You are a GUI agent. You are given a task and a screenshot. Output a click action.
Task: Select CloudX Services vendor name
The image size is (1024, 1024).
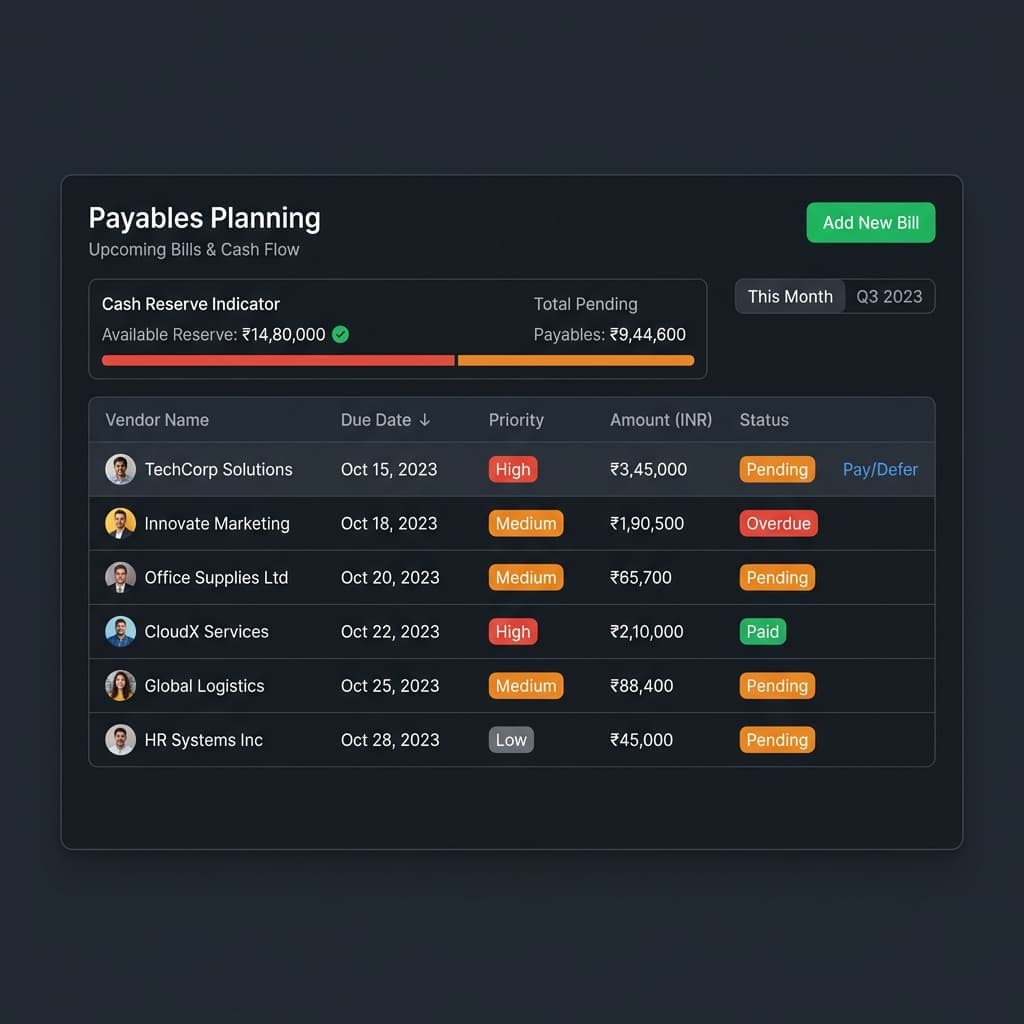click(x=206, y=632)
